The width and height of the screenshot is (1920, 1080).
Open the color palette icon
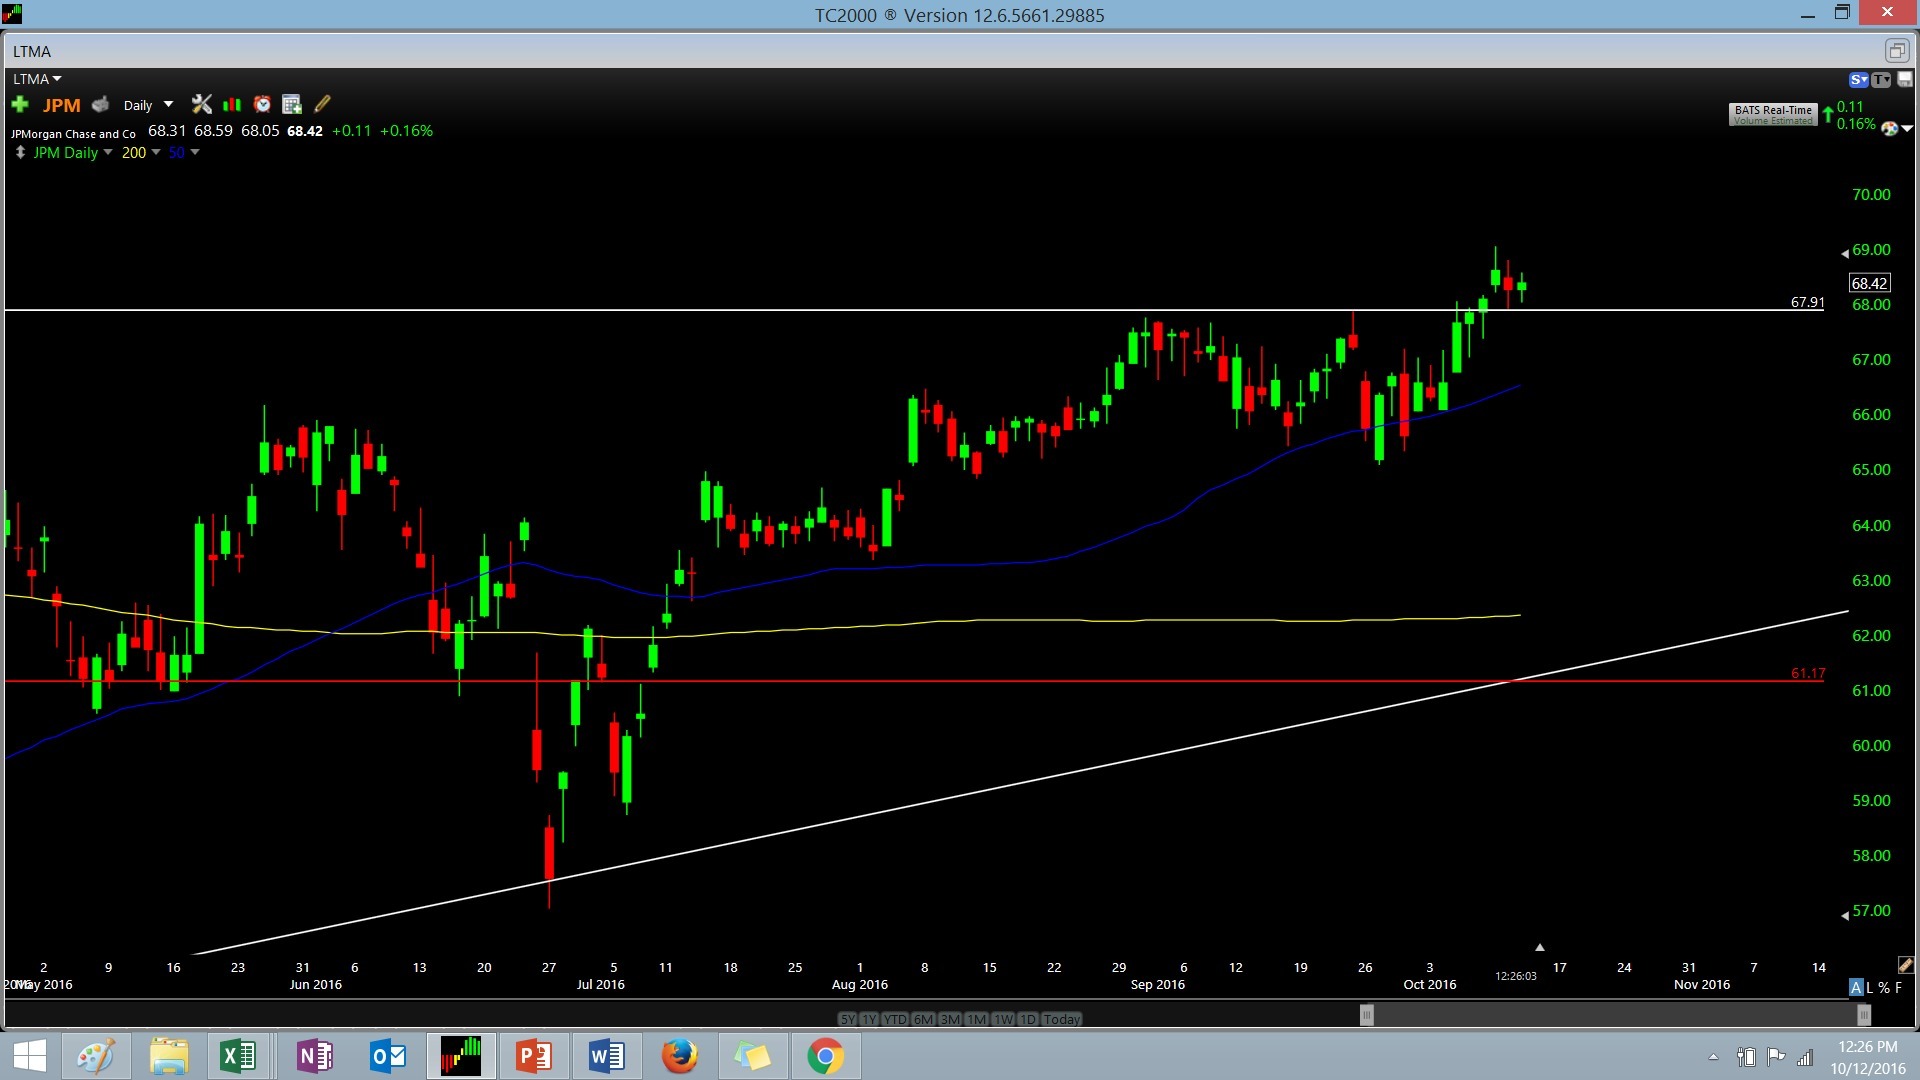click(x=1889, y=128)
